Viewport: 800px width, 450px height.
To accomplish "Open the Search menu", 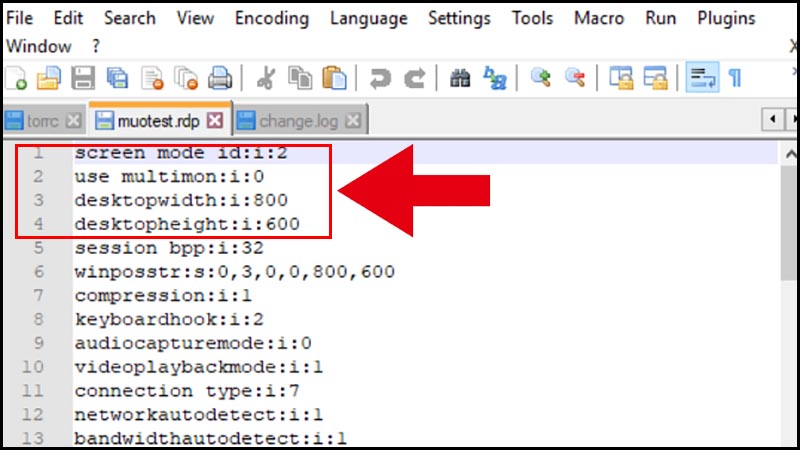I will [130, 18].
